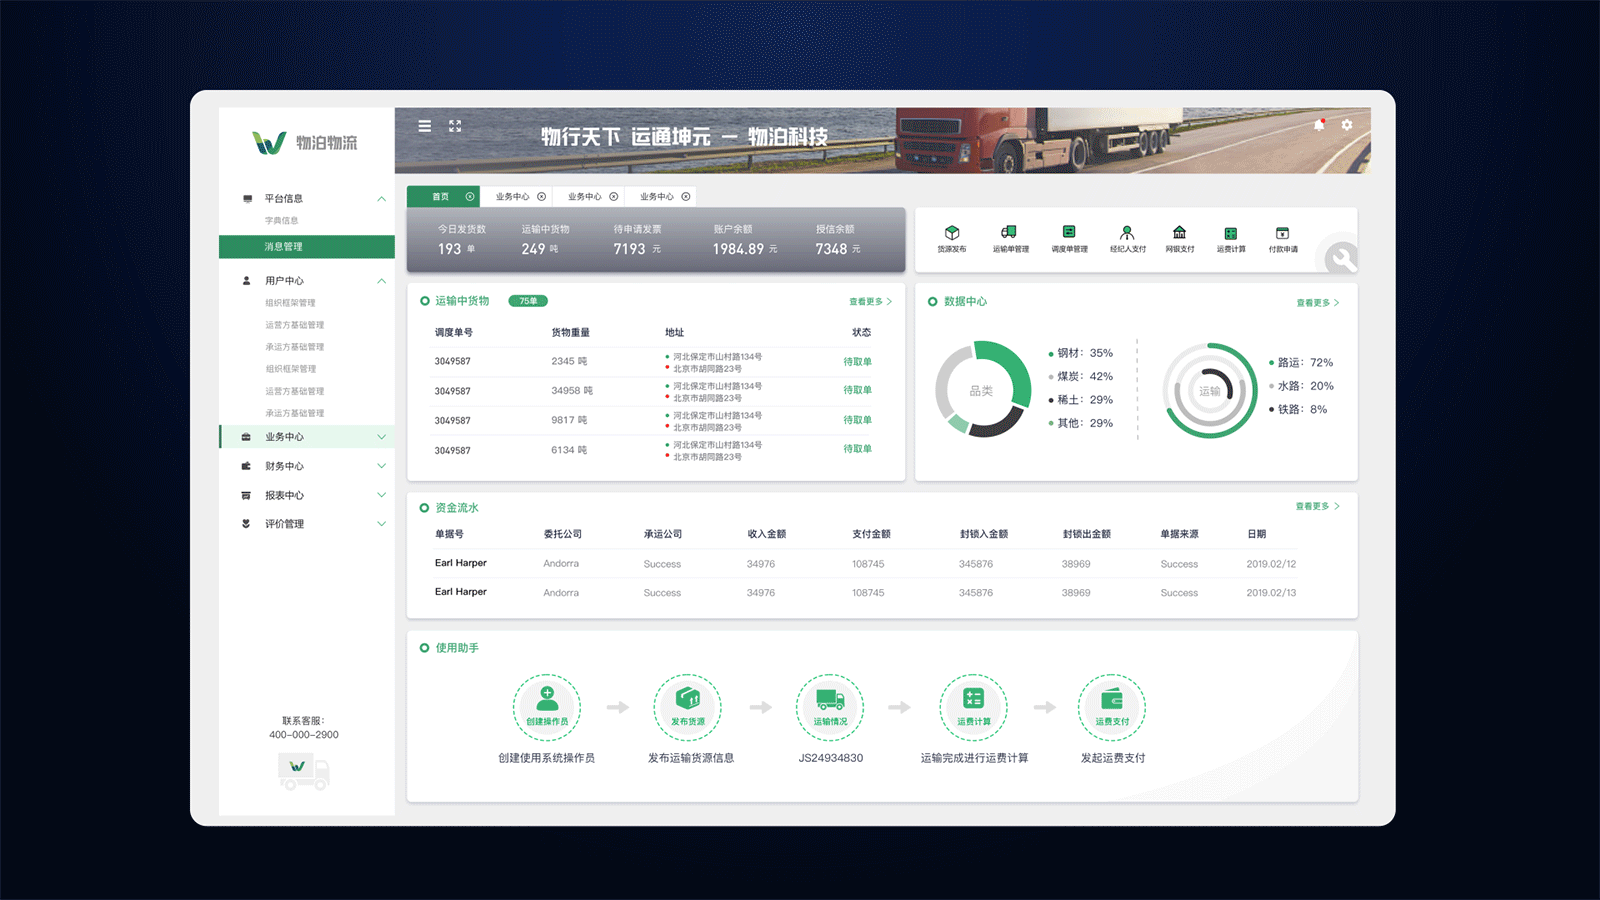
Task: Click the 铁路: 8% legend entry
Action: pyautogui.click(x=1297, y=409)
